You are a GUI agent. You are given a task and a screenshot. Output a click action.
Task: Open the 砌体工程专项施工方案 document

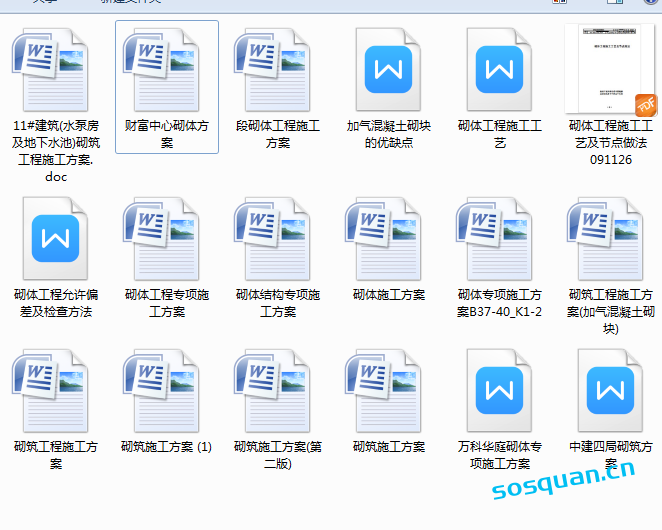(167, 239)
